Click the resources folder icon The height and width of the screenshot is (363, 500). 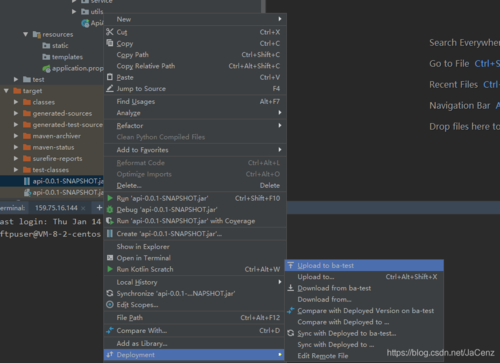click(37, 34)
